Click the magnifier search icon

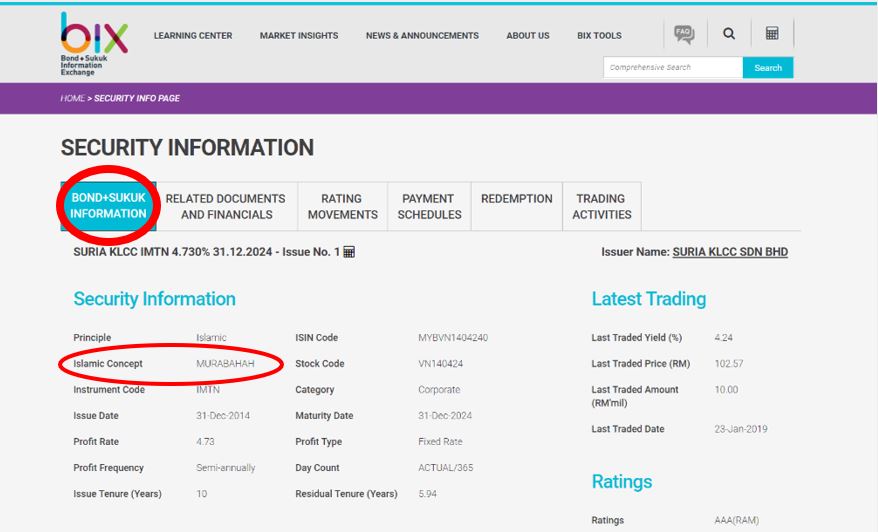click(x=728, y=34)
